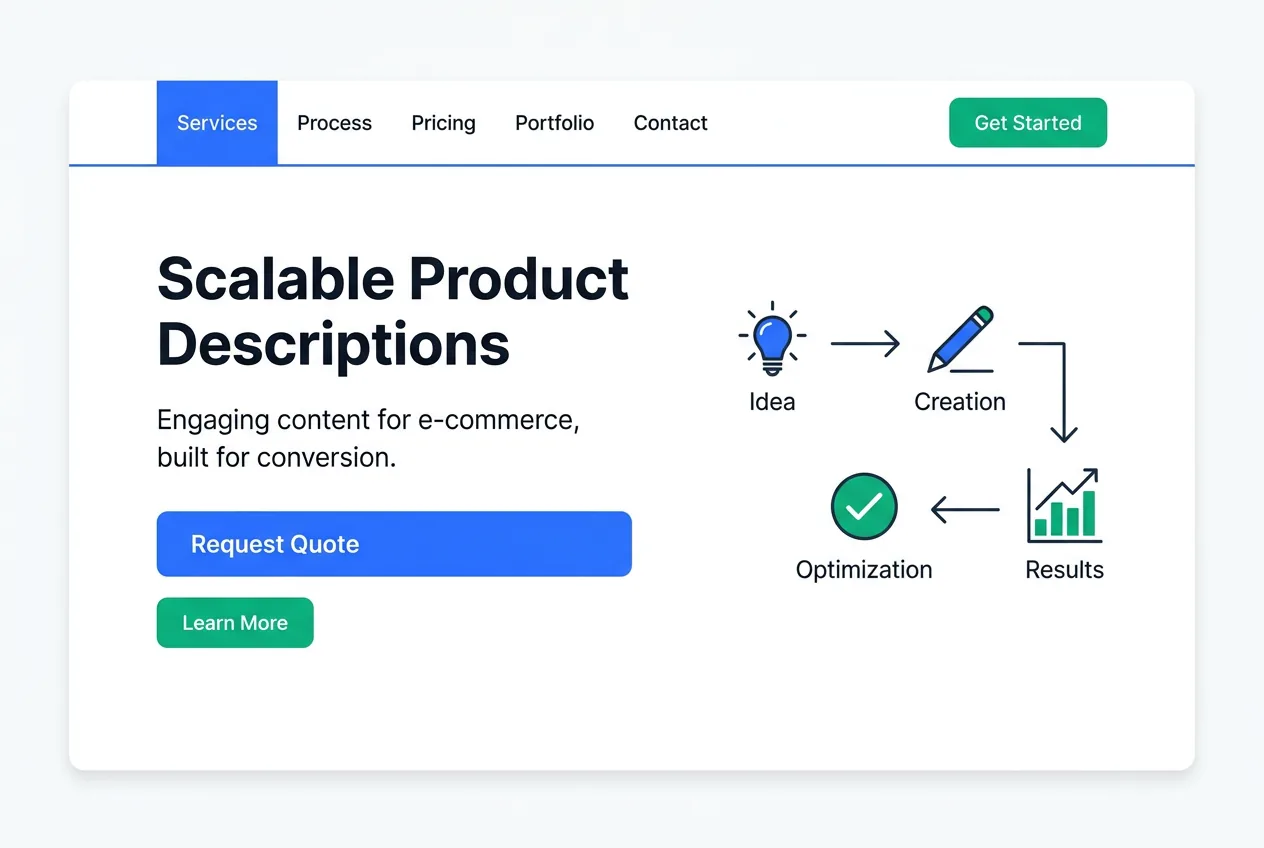Image resolution: width=1264 pixels, height=848 pixels.
Task: Select Learn More
Action: point(235,622)
